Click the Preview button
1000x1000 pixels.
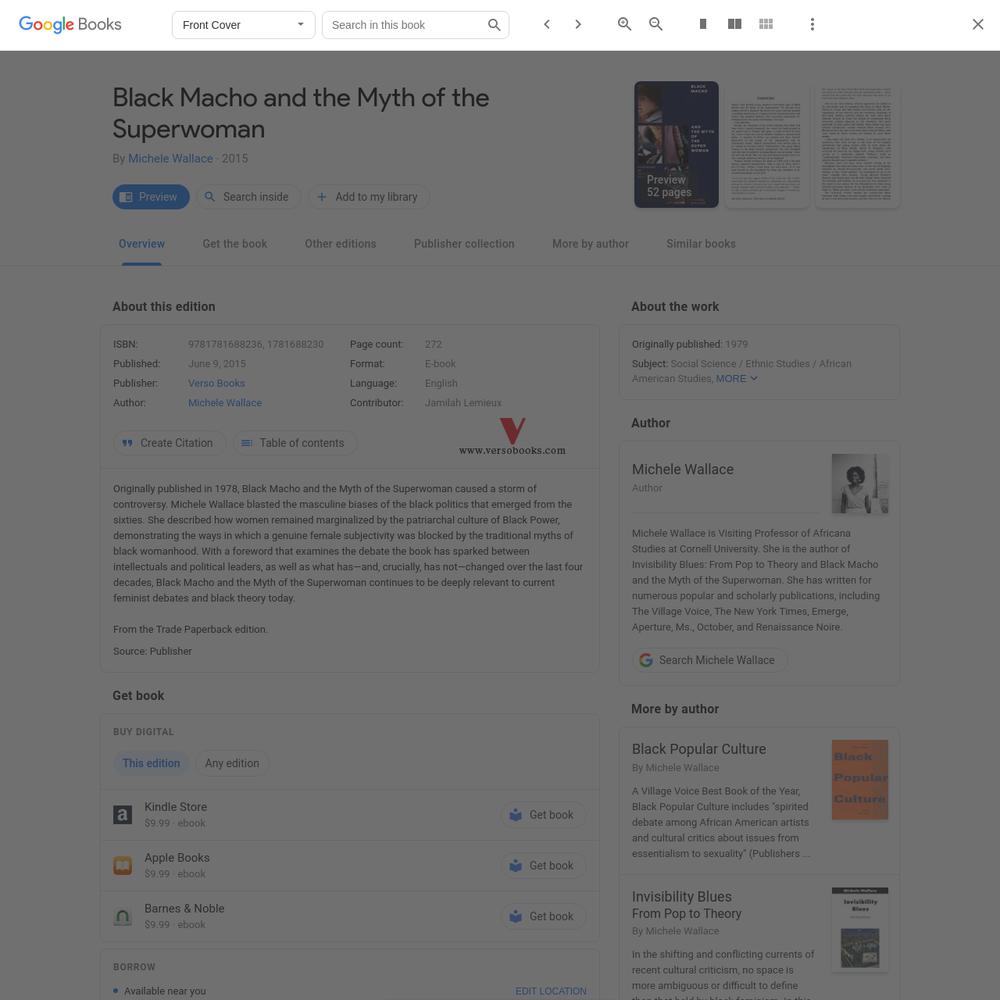point(151,197)
